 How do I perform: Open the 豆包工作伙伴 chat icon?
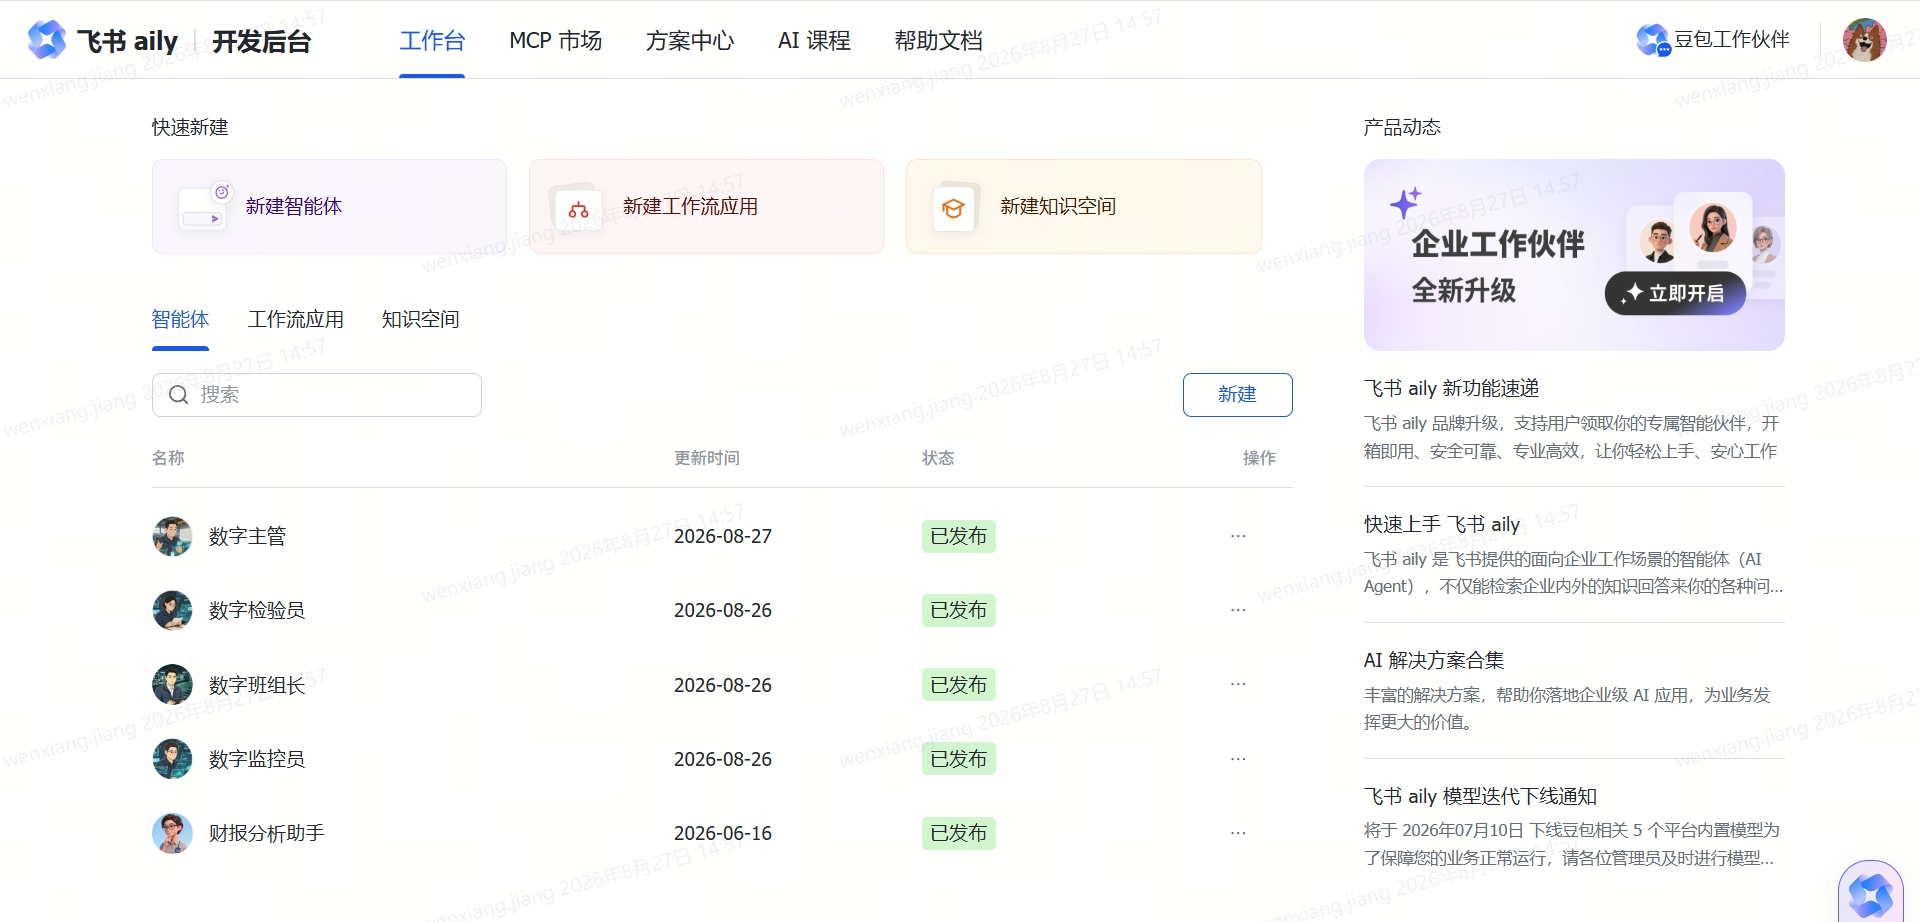pyautogui.click(x=1653, y=40)
